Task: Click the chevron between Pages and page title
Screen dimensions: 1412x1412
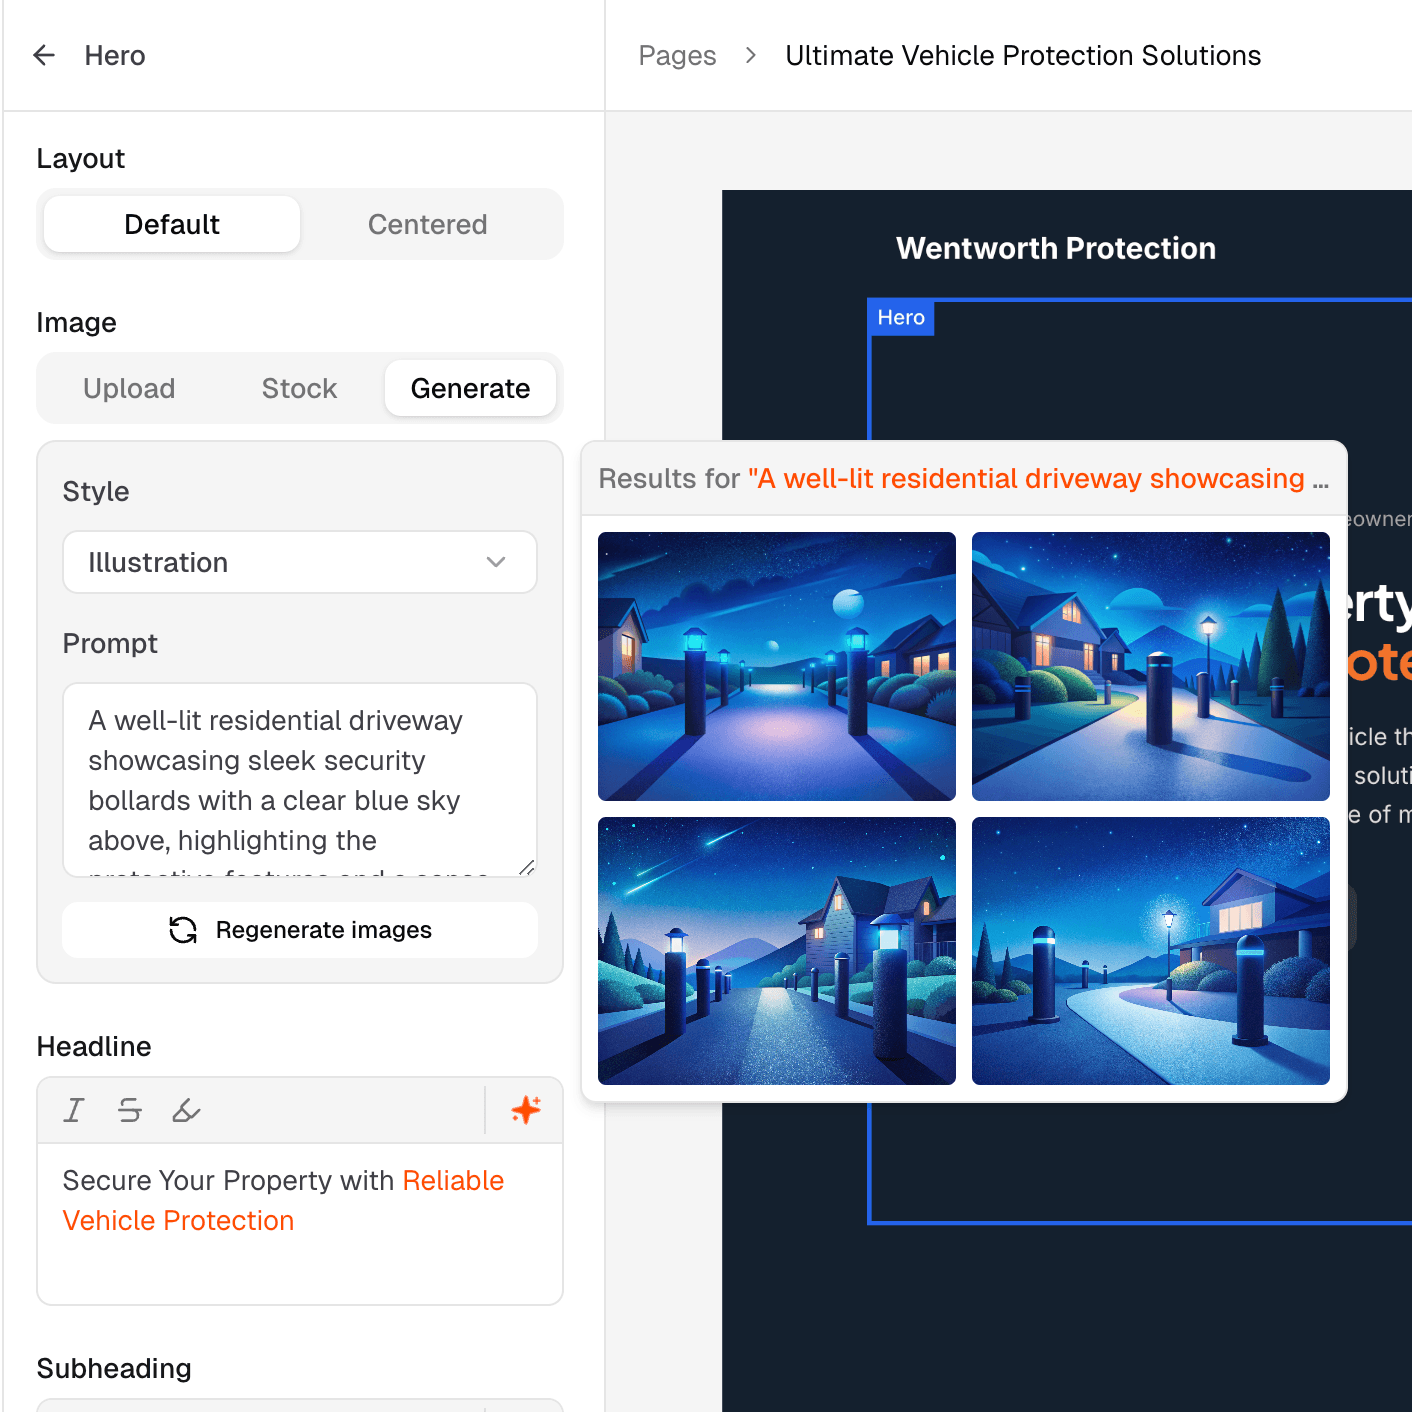Action: (749, 56)
